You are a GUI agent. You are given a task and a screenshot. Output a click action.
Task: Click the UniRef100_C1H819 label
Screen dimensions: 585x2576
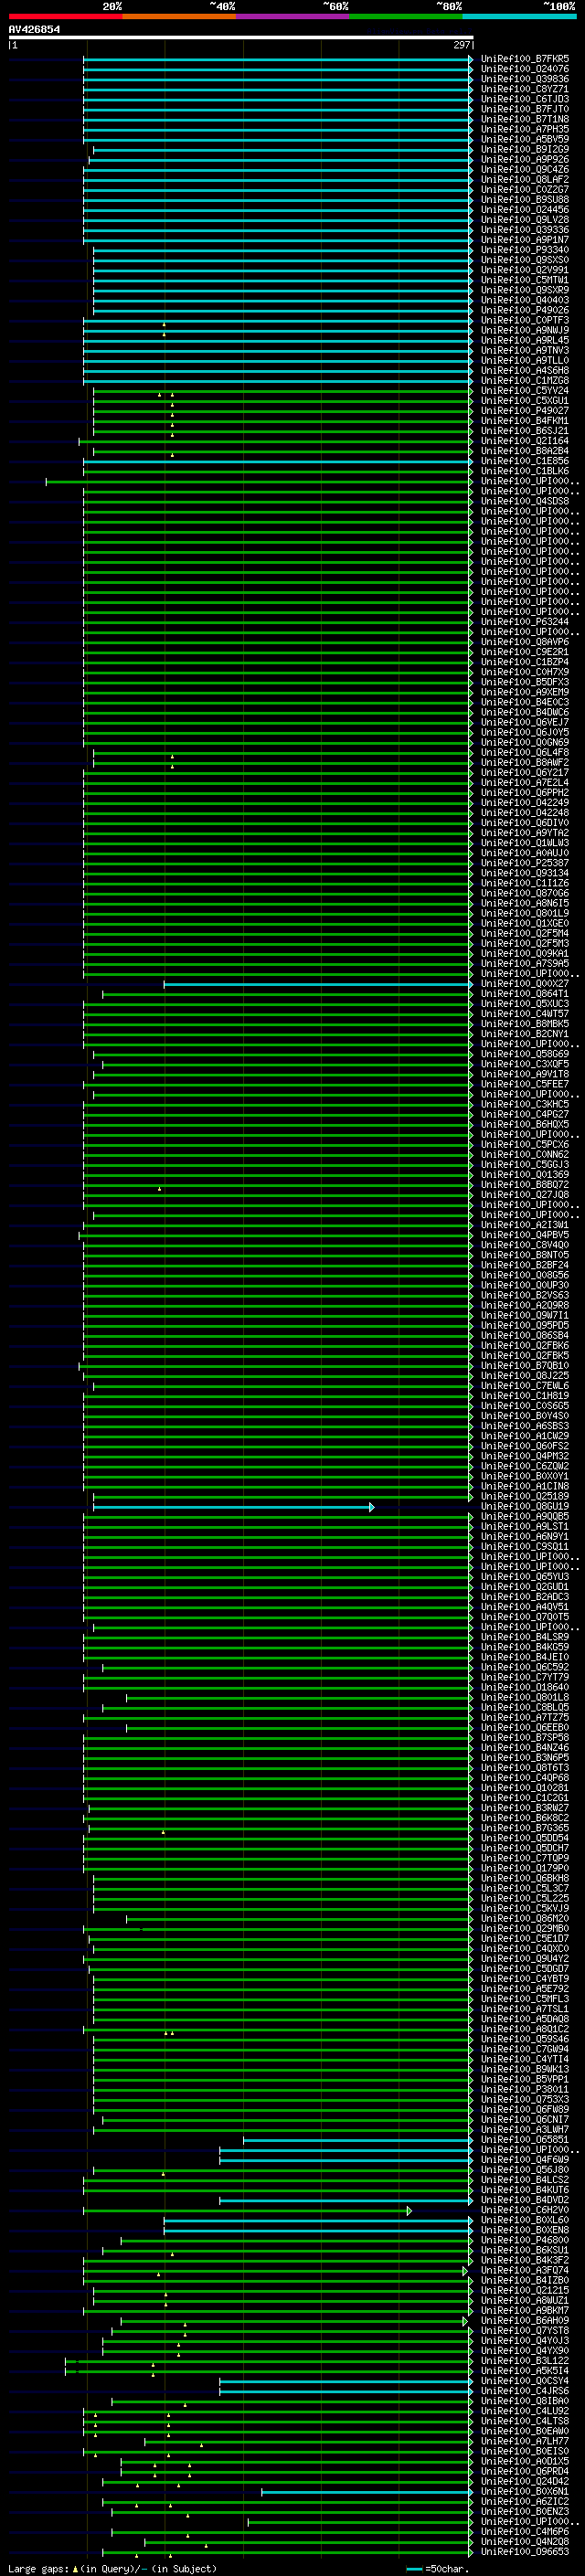tap(525, 1395)
